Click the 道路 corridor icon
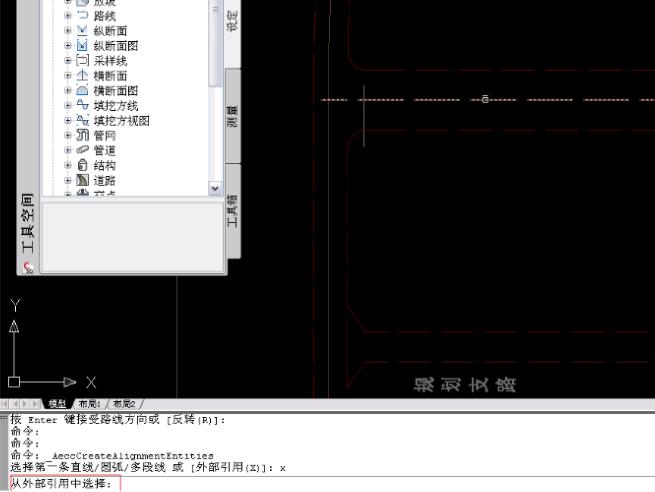This screenshot has height=492, width=655. pos(82,180)
